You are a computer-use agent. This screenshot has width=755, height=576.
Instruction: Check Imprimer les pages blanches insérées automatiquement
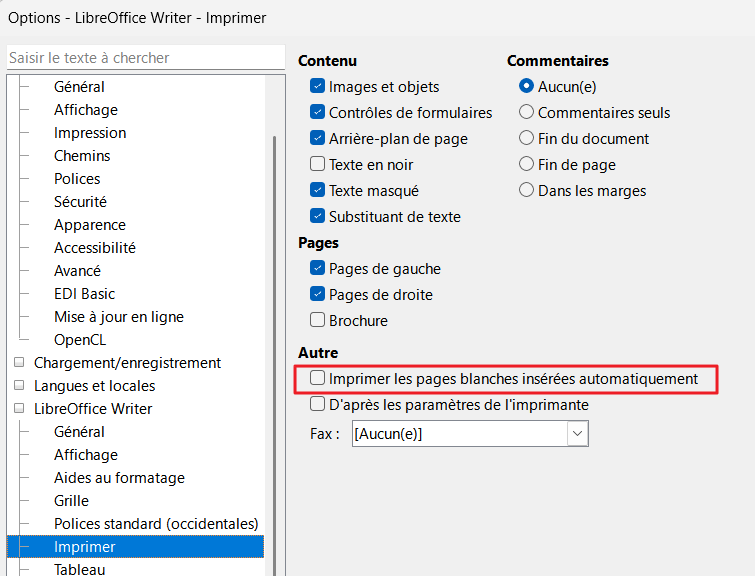pos(317,379)
